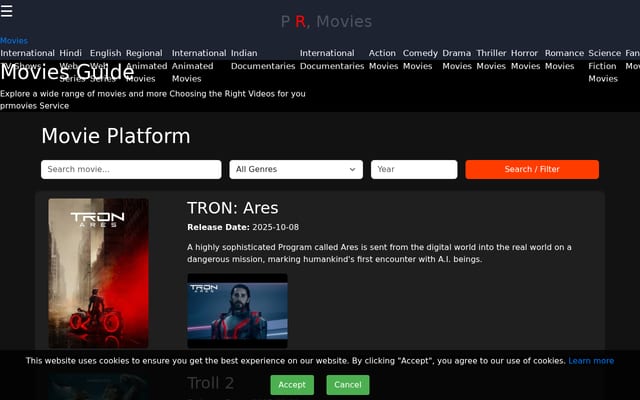
Task: Go to Hindi Web Series category
Action: click(x=72, y=66)
